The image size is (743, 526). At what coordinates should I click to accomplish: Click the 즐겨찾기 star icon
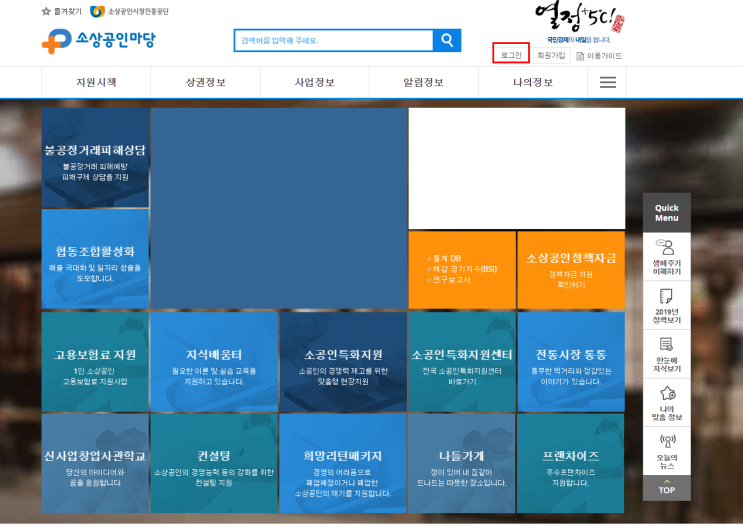pyautogui.click(x=46, y=11)
